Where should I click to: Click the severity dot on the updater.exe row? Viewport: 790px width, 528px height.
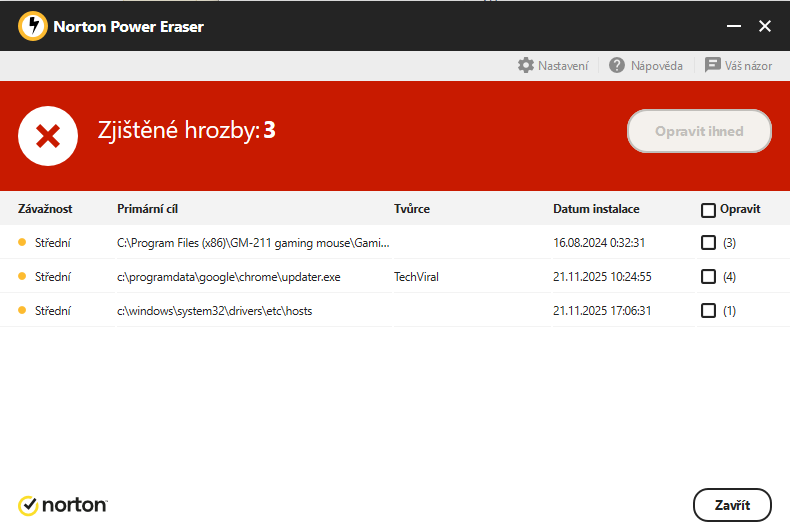click(x=22, y=277)
